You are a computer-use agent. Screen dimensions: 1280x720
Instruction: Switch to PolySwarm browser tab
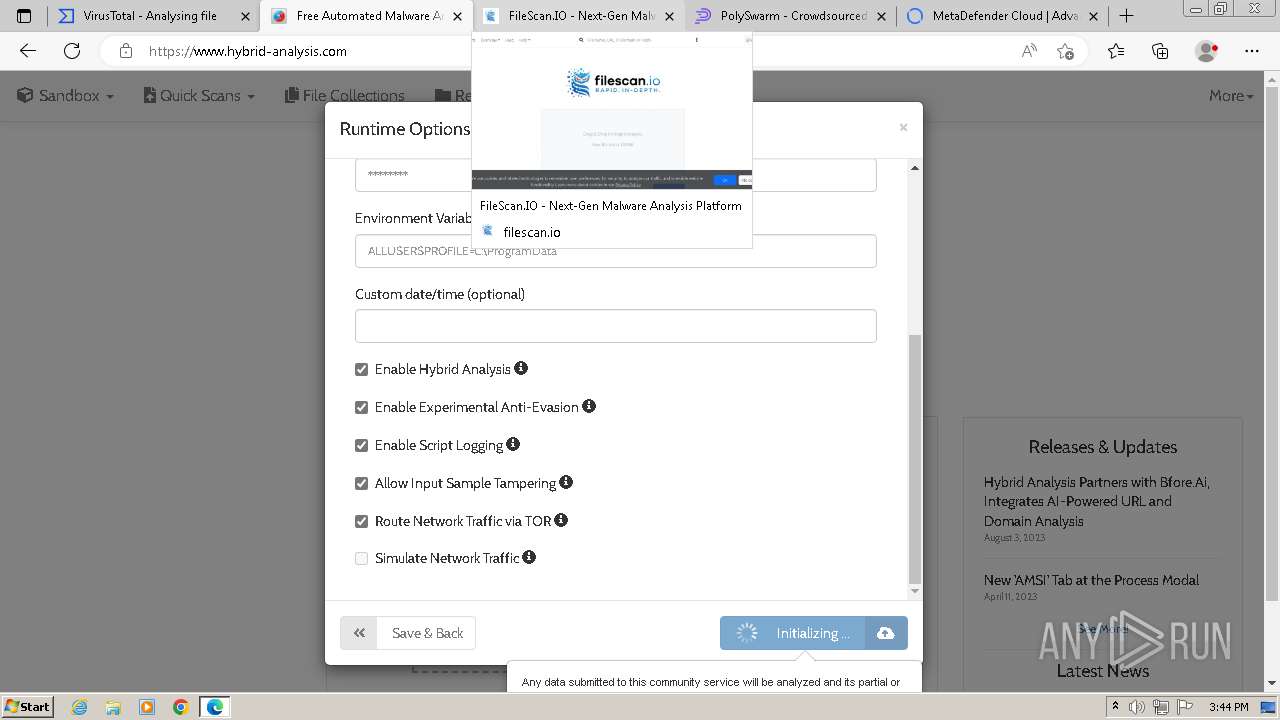click(x=790, y=16)
